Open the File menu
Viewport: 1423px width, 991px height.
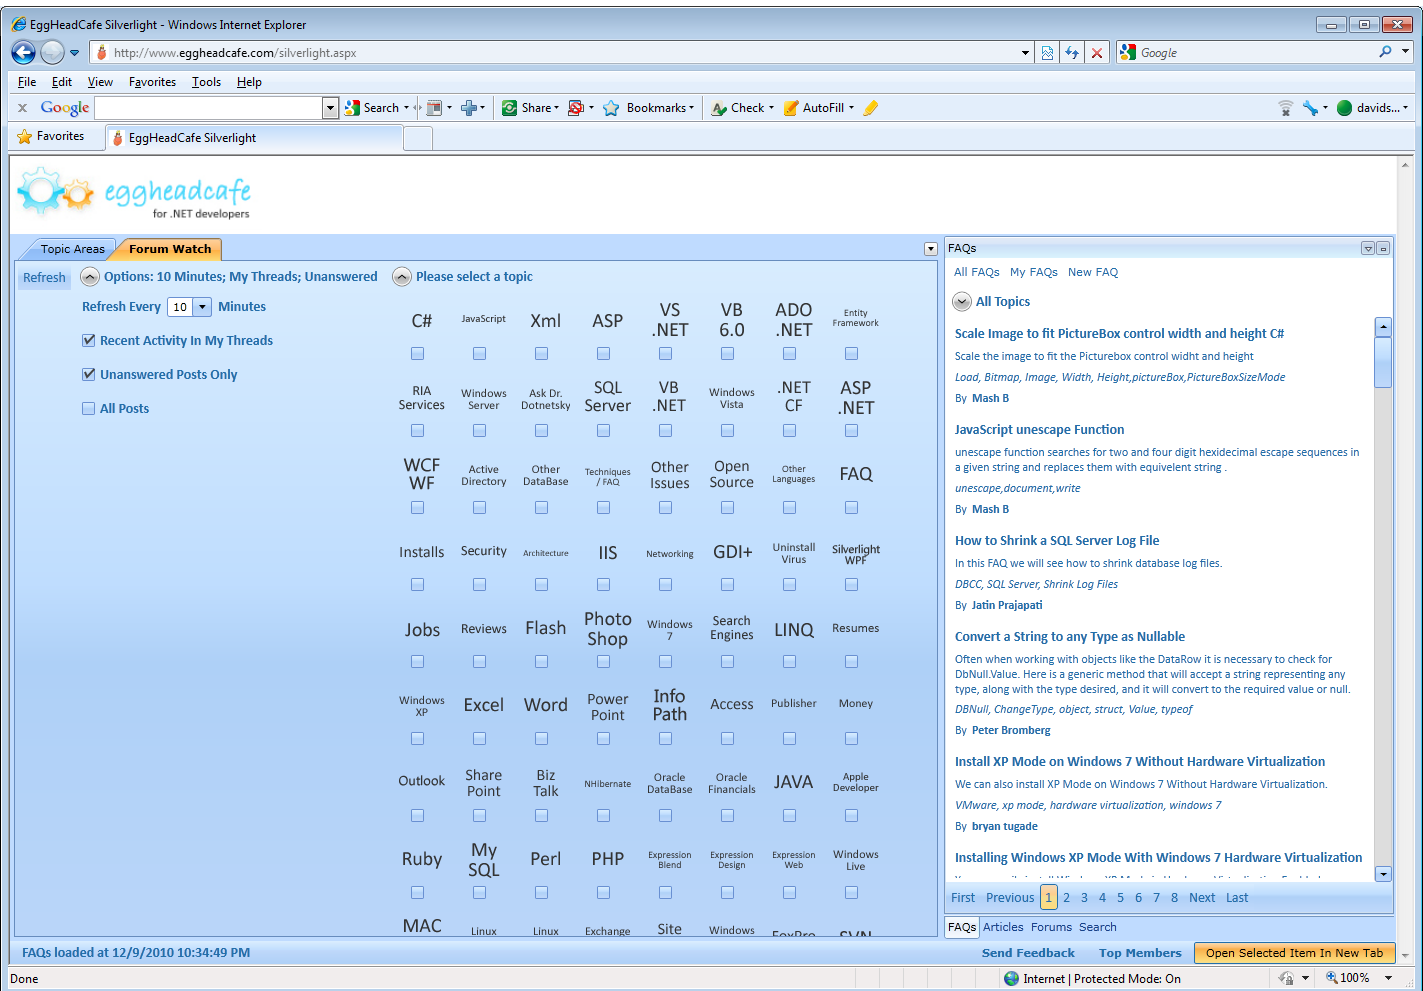pyautogui.click(x=27, y=82)
